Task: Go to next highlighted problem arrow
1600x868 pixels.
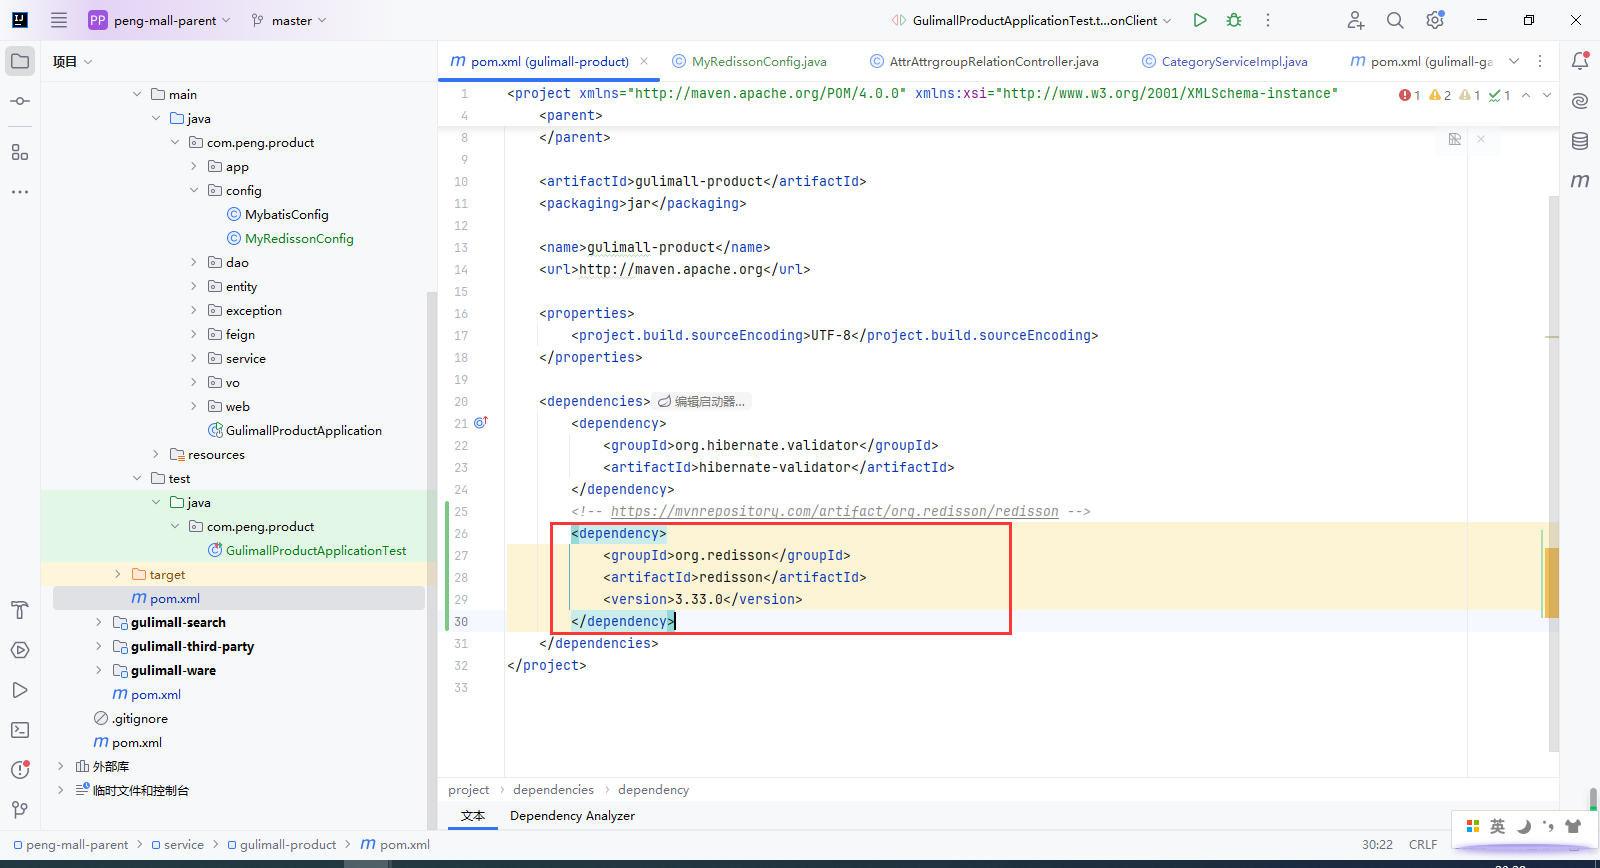Action: 1547,95
